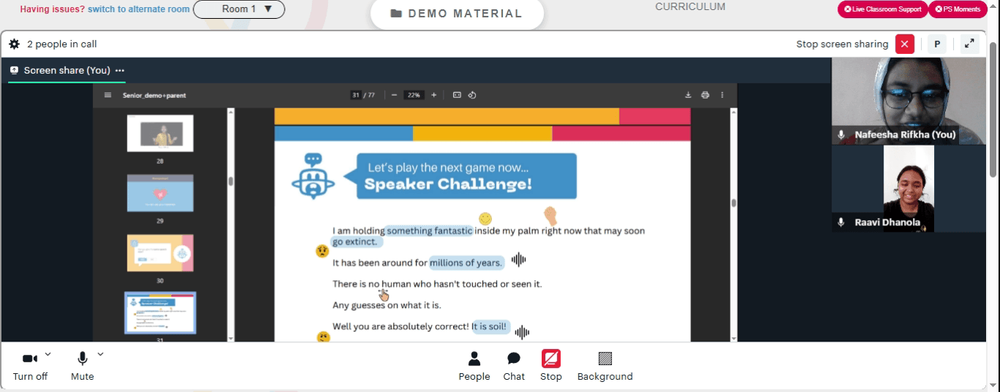
Task: Open the Chat panel
Action: pyautogui.click(x=513, y=366)
